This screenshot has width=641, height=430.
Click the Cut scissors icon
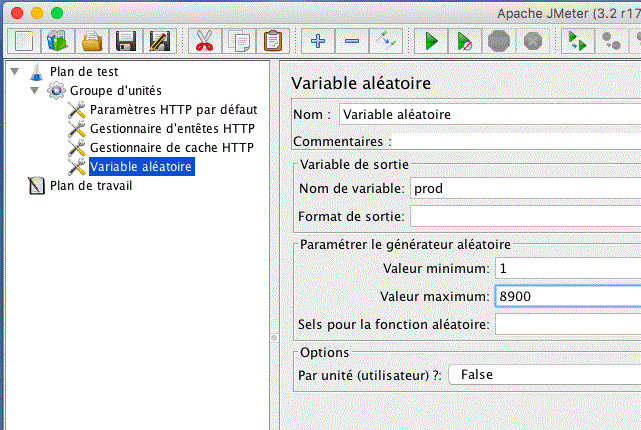[204, 41]
